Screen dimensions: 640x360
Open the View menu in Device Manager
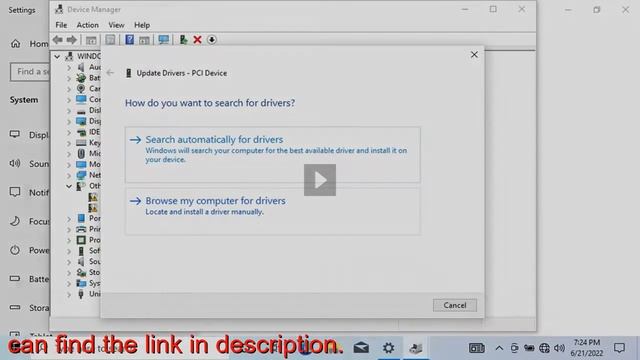coord(116,25)
